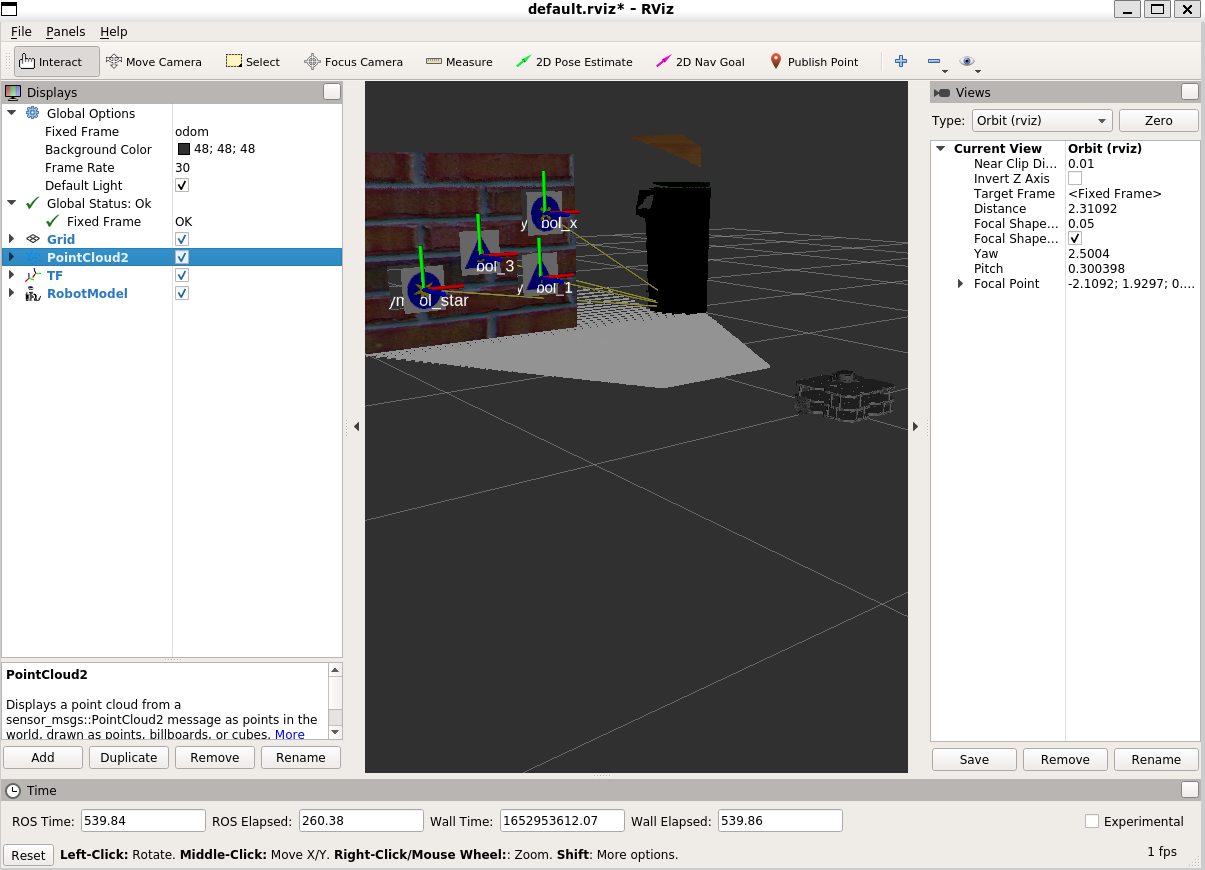Select the 2D Nav Goal tool

[x=700, y=61]
